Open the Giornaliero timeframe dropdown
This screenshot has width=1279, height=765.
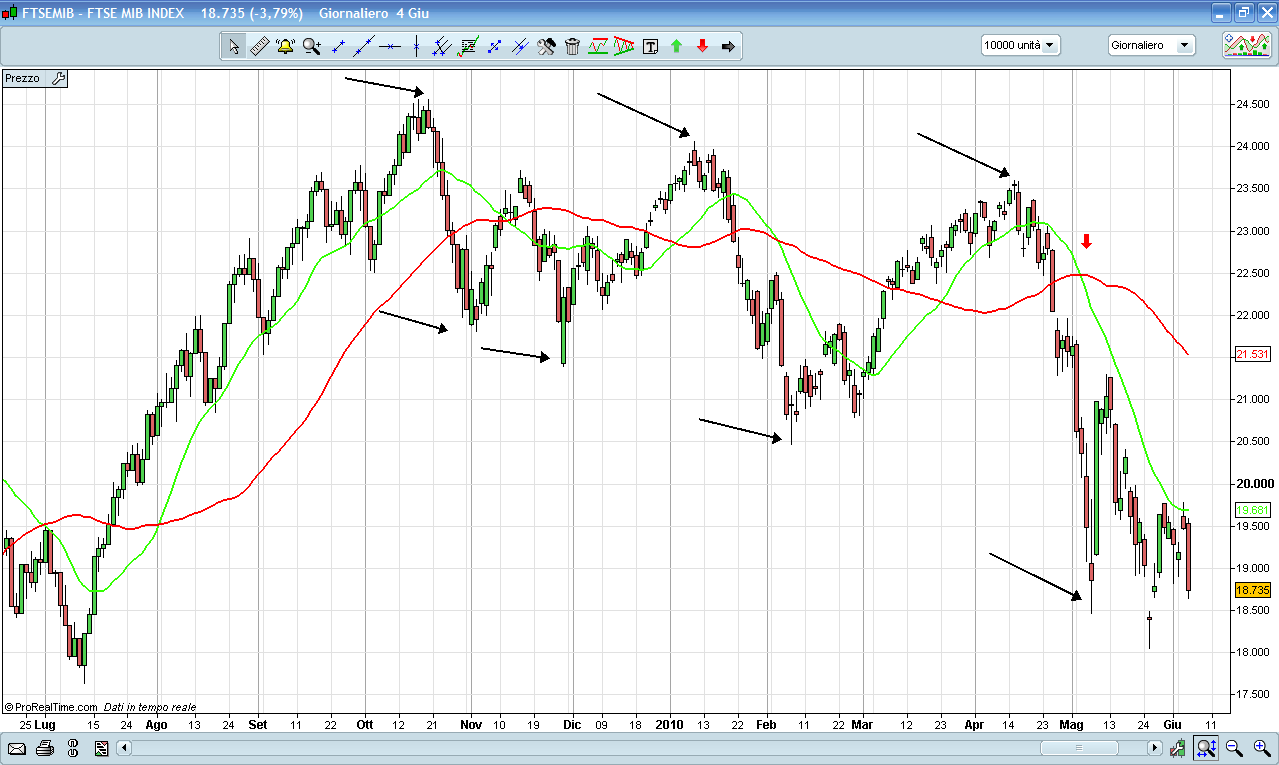point(1151,45)
